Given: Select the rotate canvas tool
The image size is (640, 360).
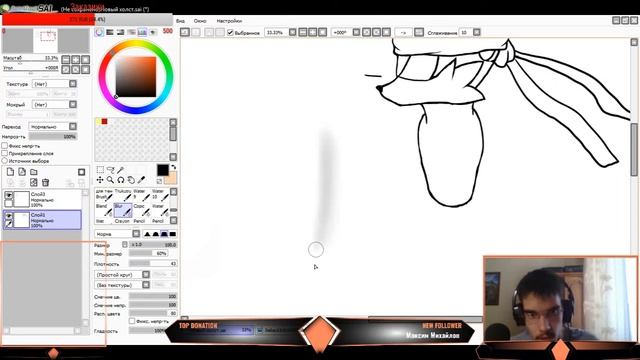Looking at the screenshot, I should tap(121, 180).
